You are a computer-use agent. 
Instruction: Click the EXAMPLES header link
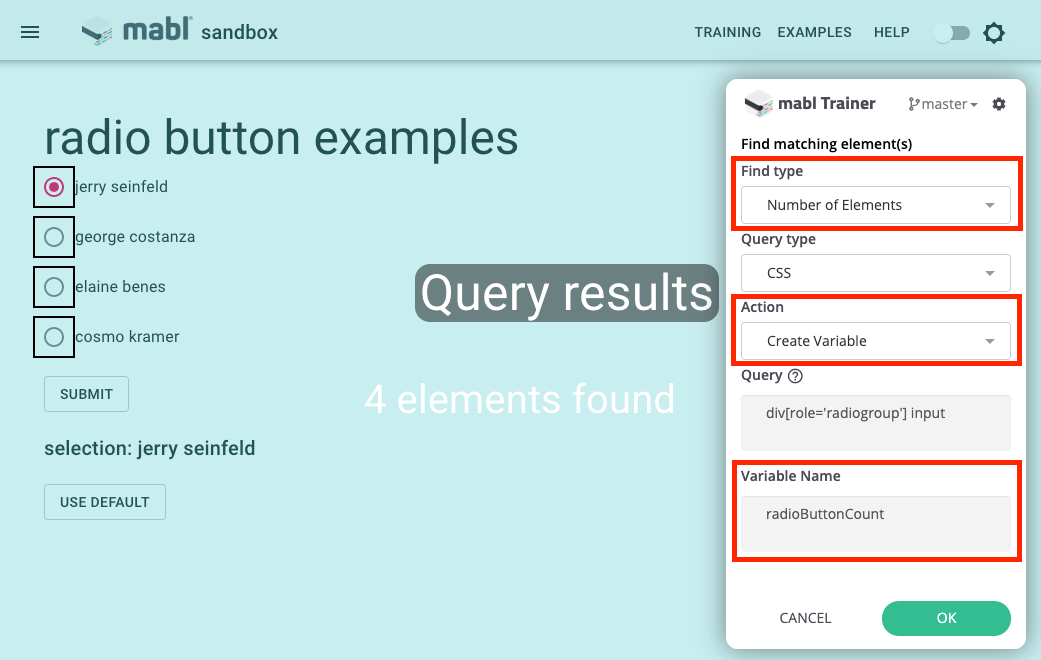coord(814,32)
